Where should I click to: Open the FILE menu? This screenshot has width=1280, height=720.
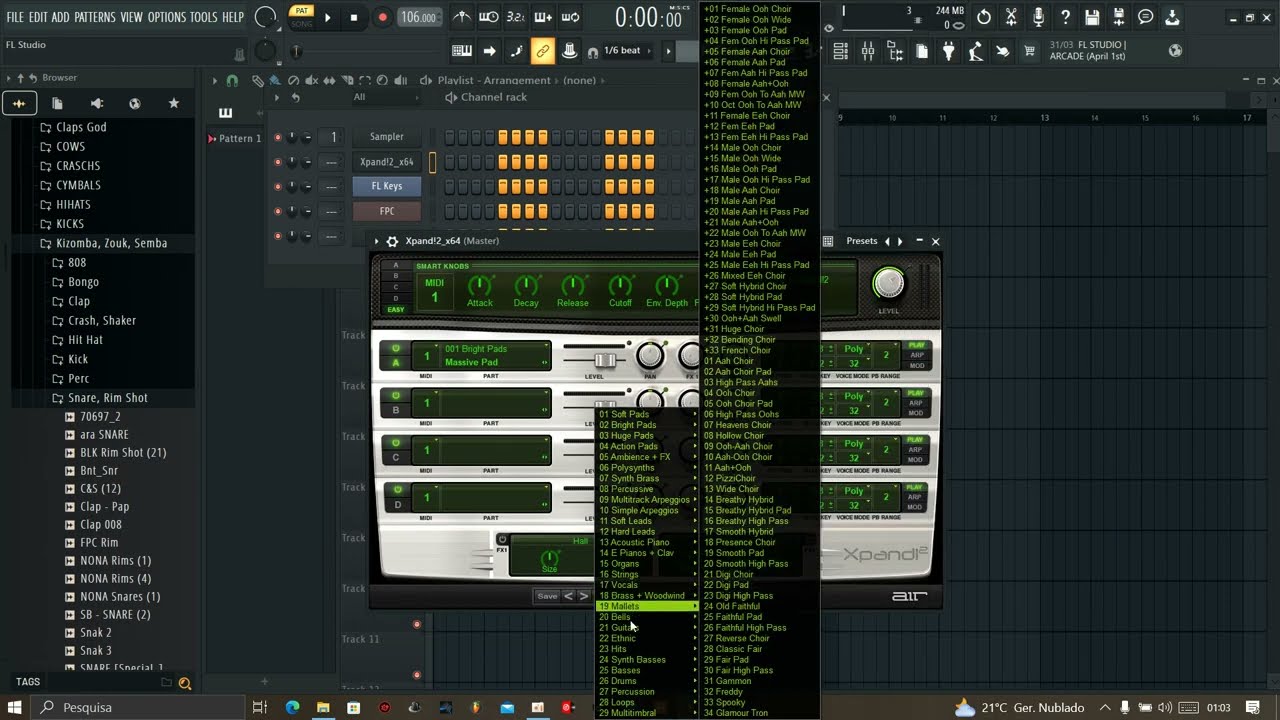click(15, 17)
